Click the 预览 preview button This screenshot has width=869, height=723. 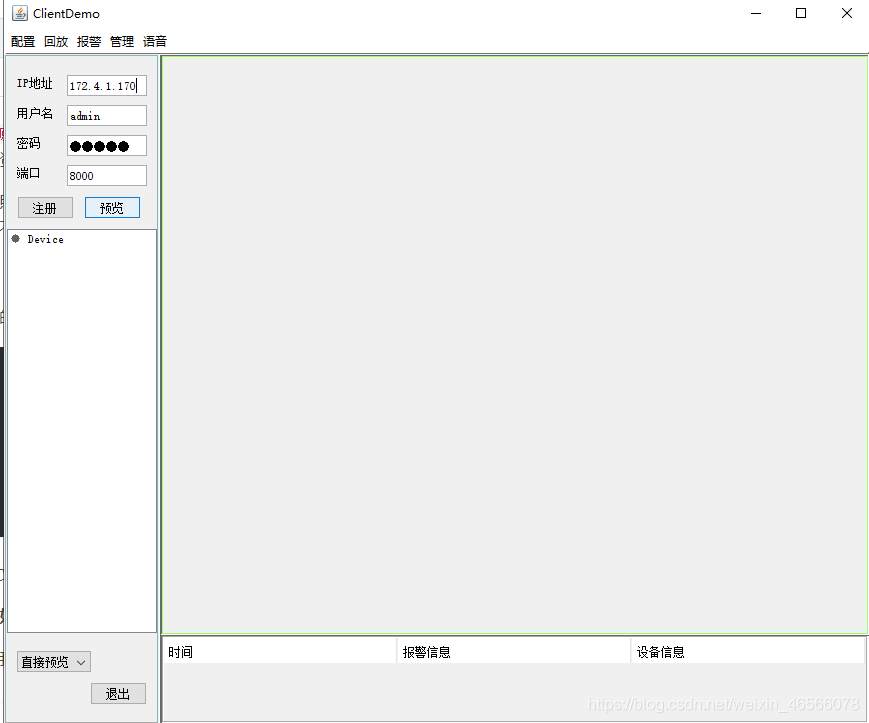coord(112,207)
